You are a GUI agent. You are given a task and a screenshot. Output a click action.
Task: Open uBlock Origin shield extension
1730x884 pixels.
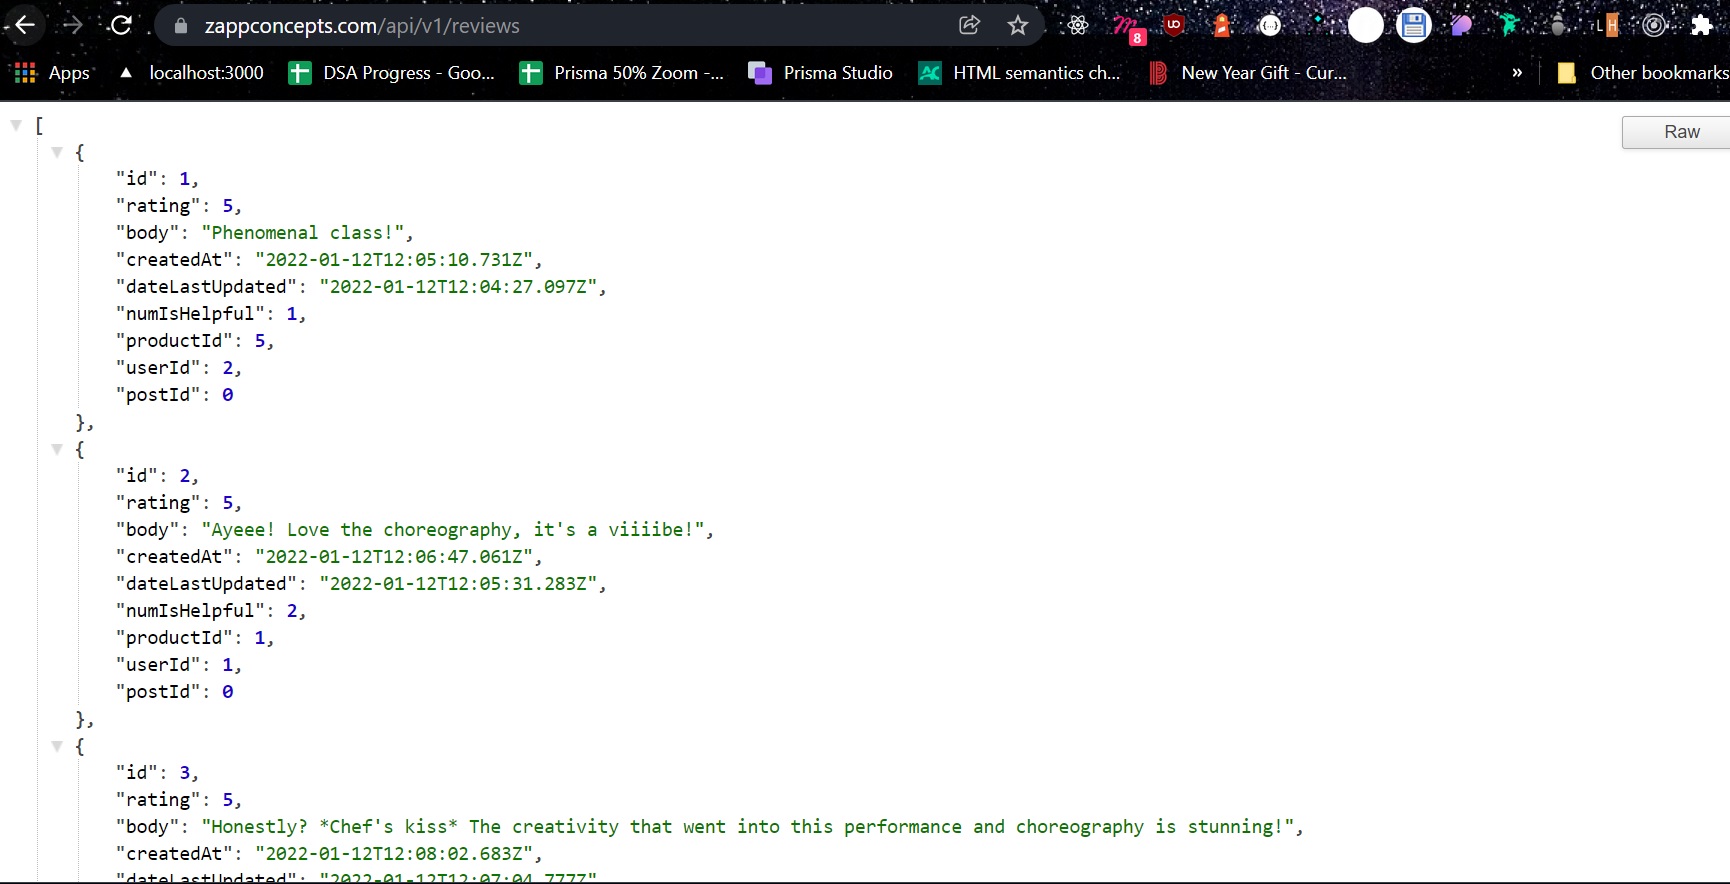tap(1174, 25)
